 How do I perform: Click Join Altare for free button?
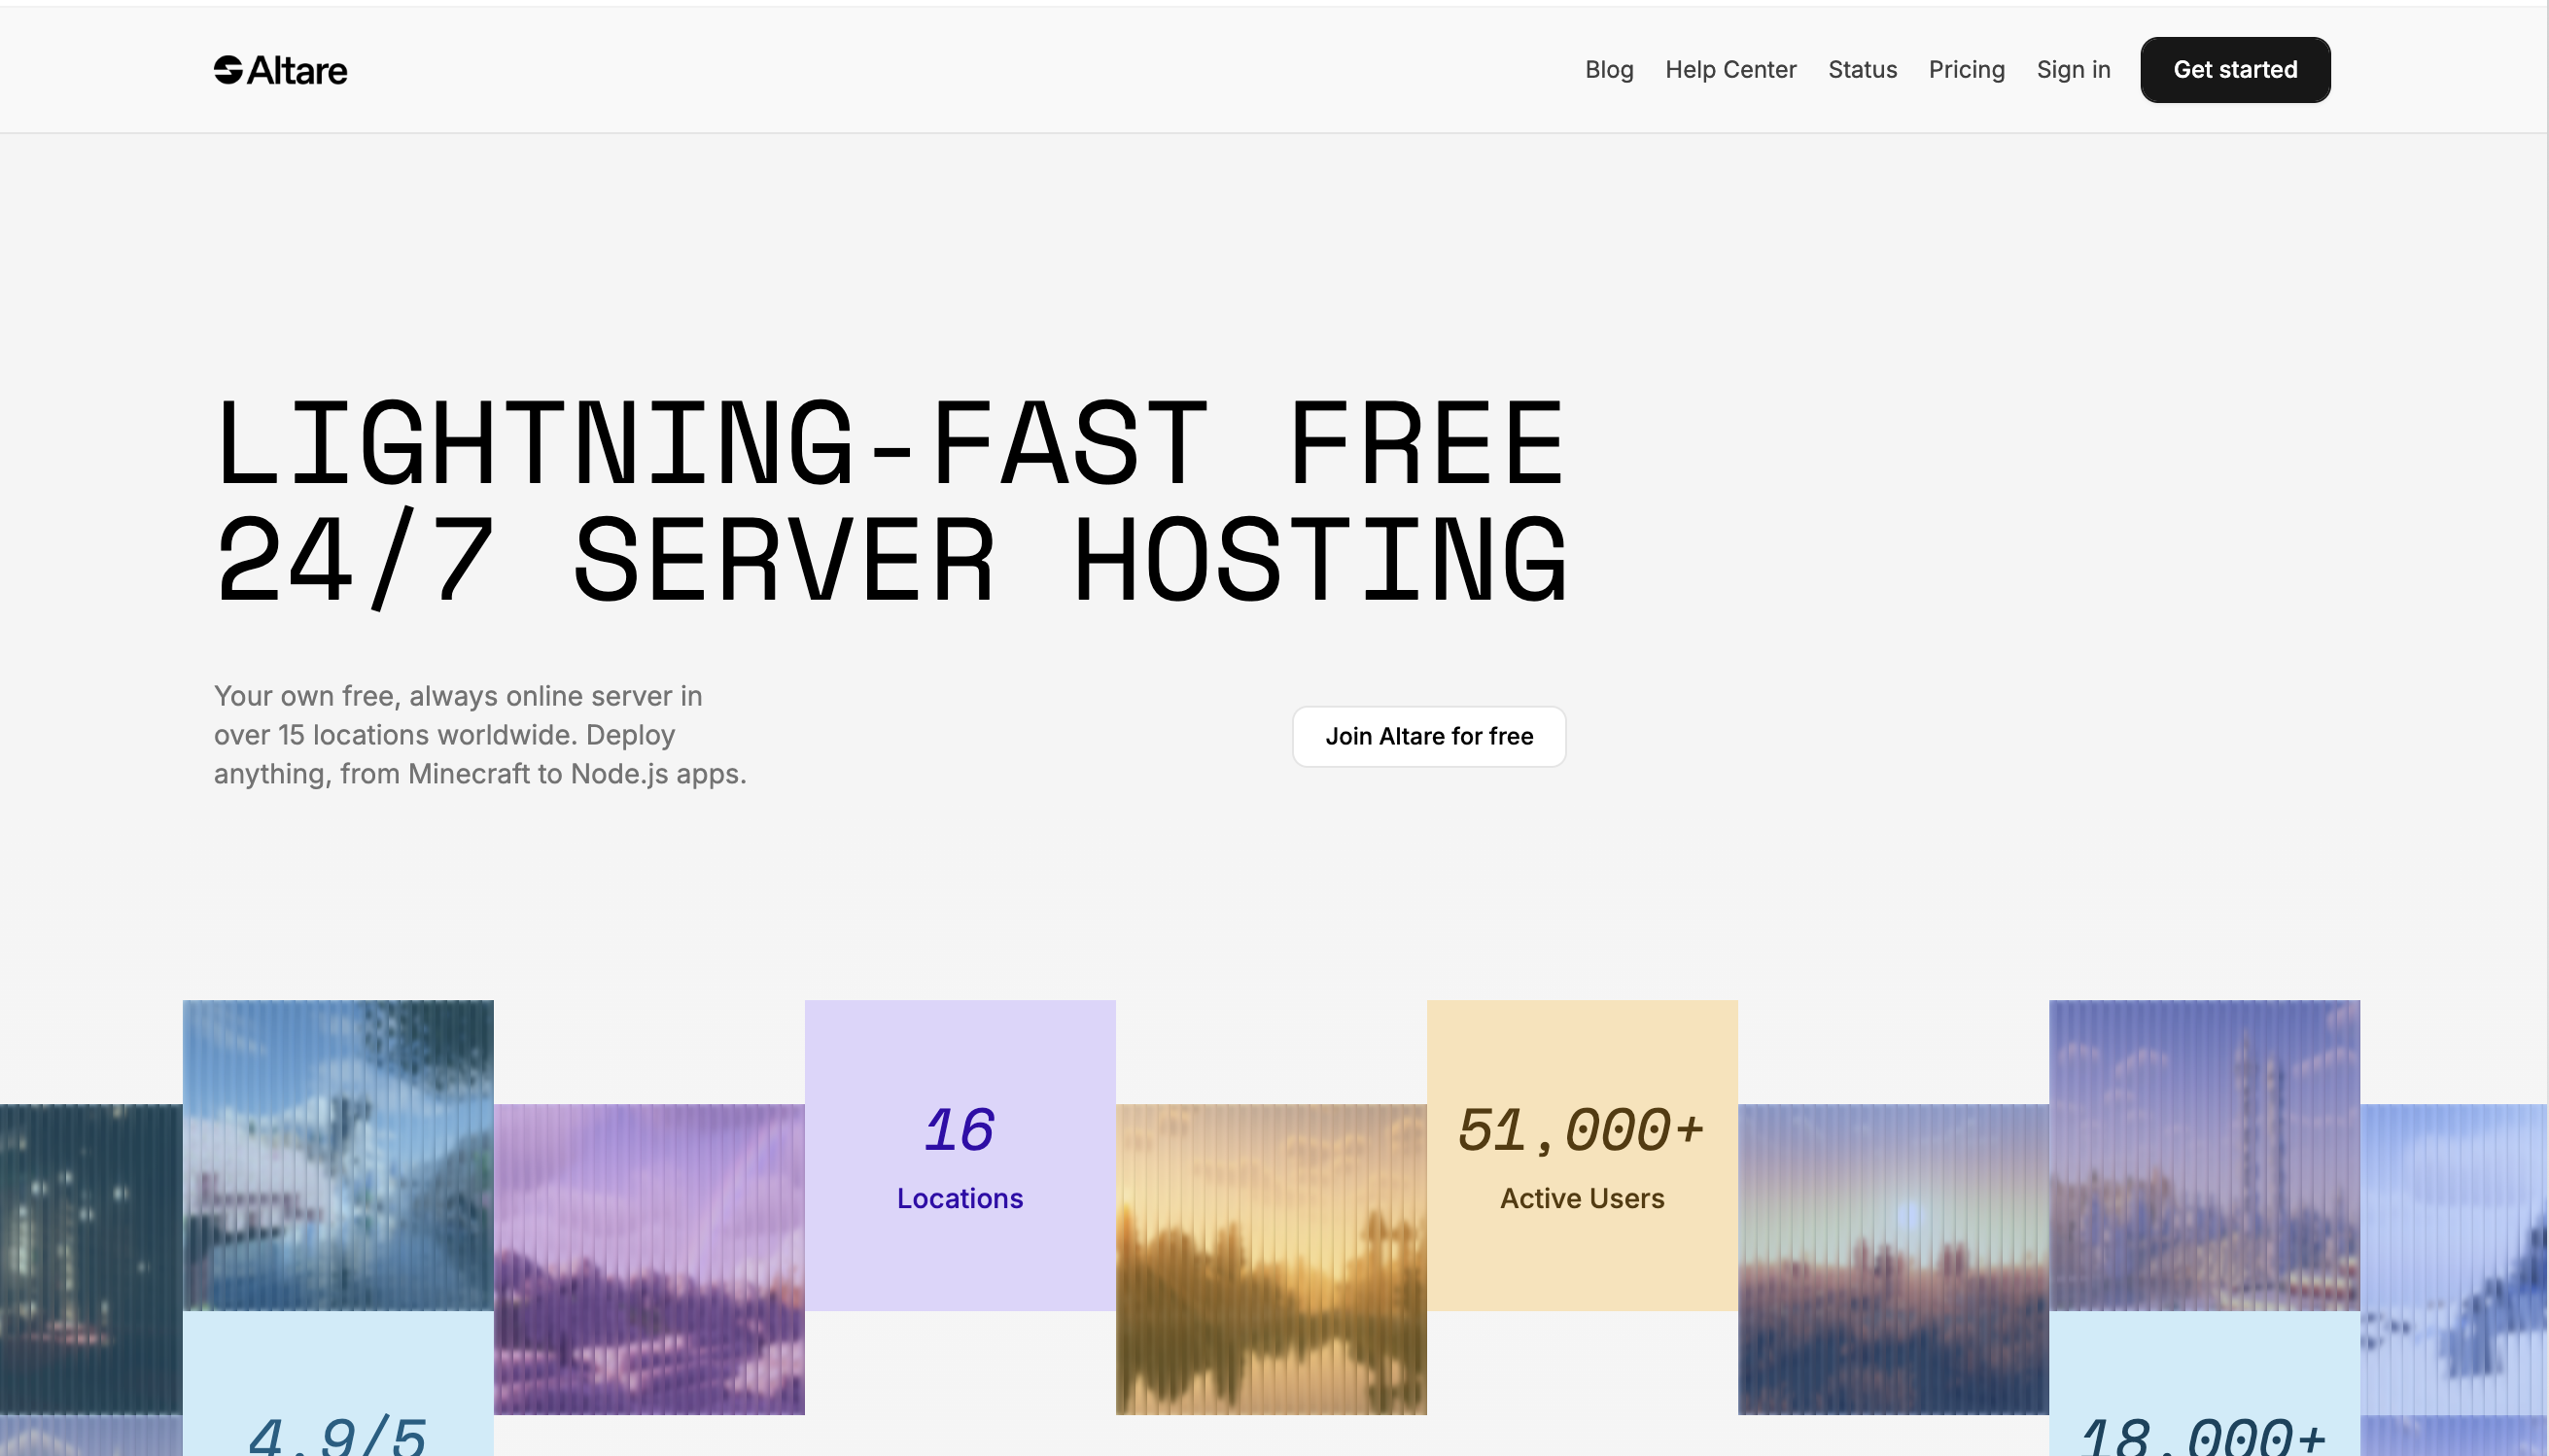1428,737
